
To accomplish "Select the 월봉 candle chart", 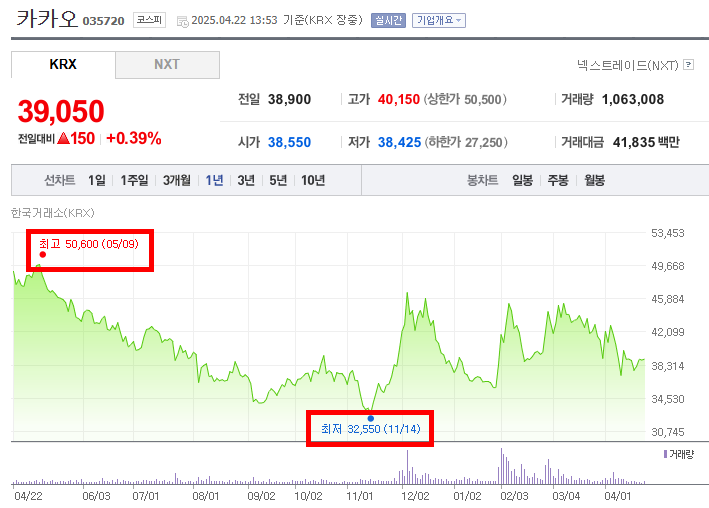I will (x=595, y=180).
